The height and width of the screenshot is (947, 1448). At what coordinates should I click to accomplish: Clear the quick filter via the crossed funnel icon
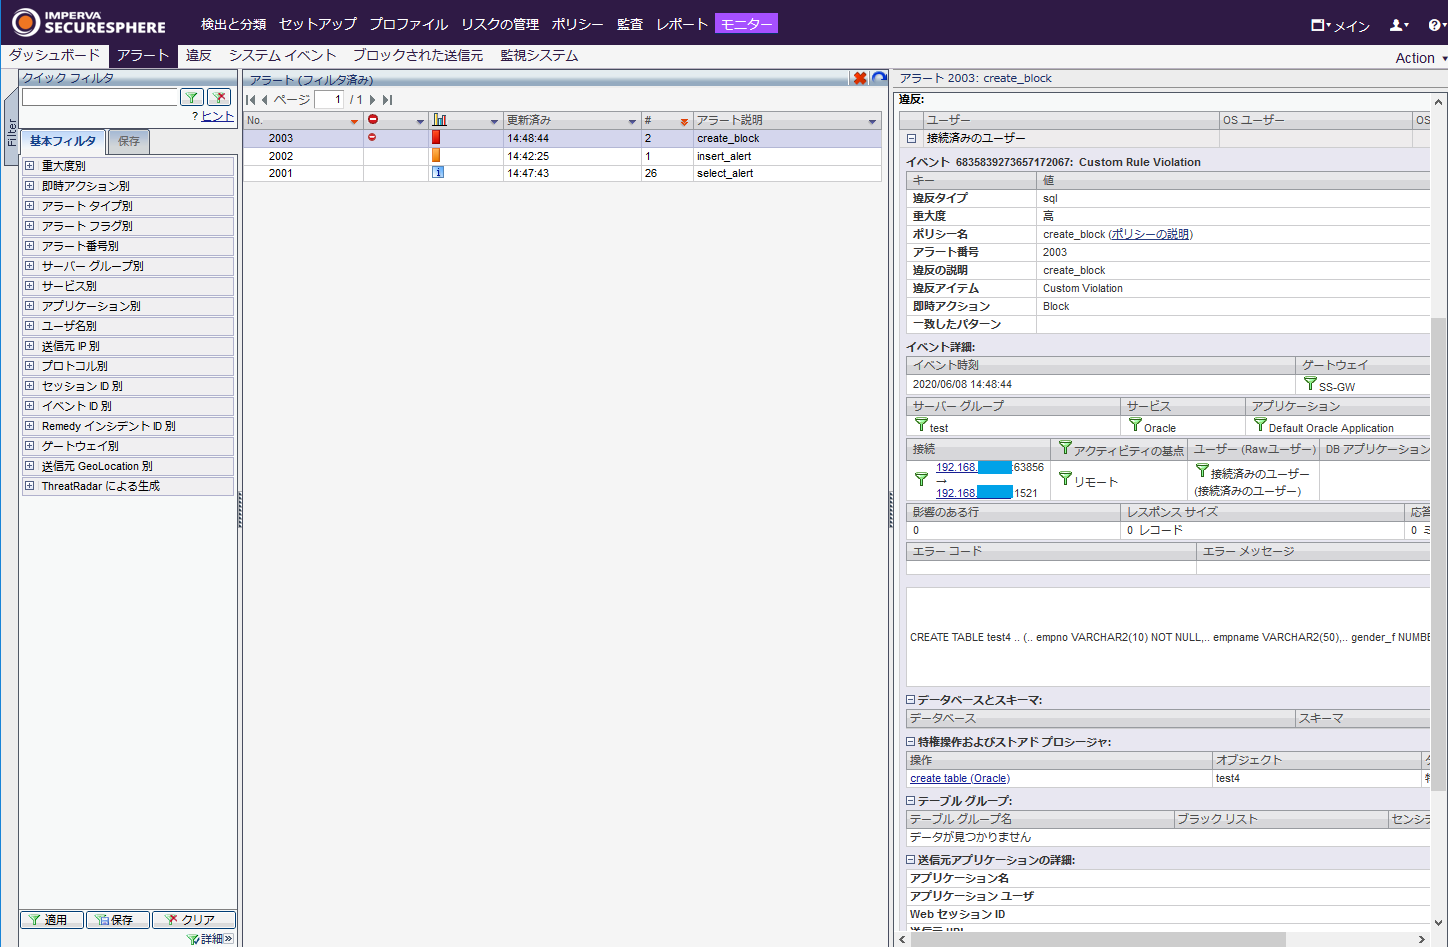(x=219, y=97)
